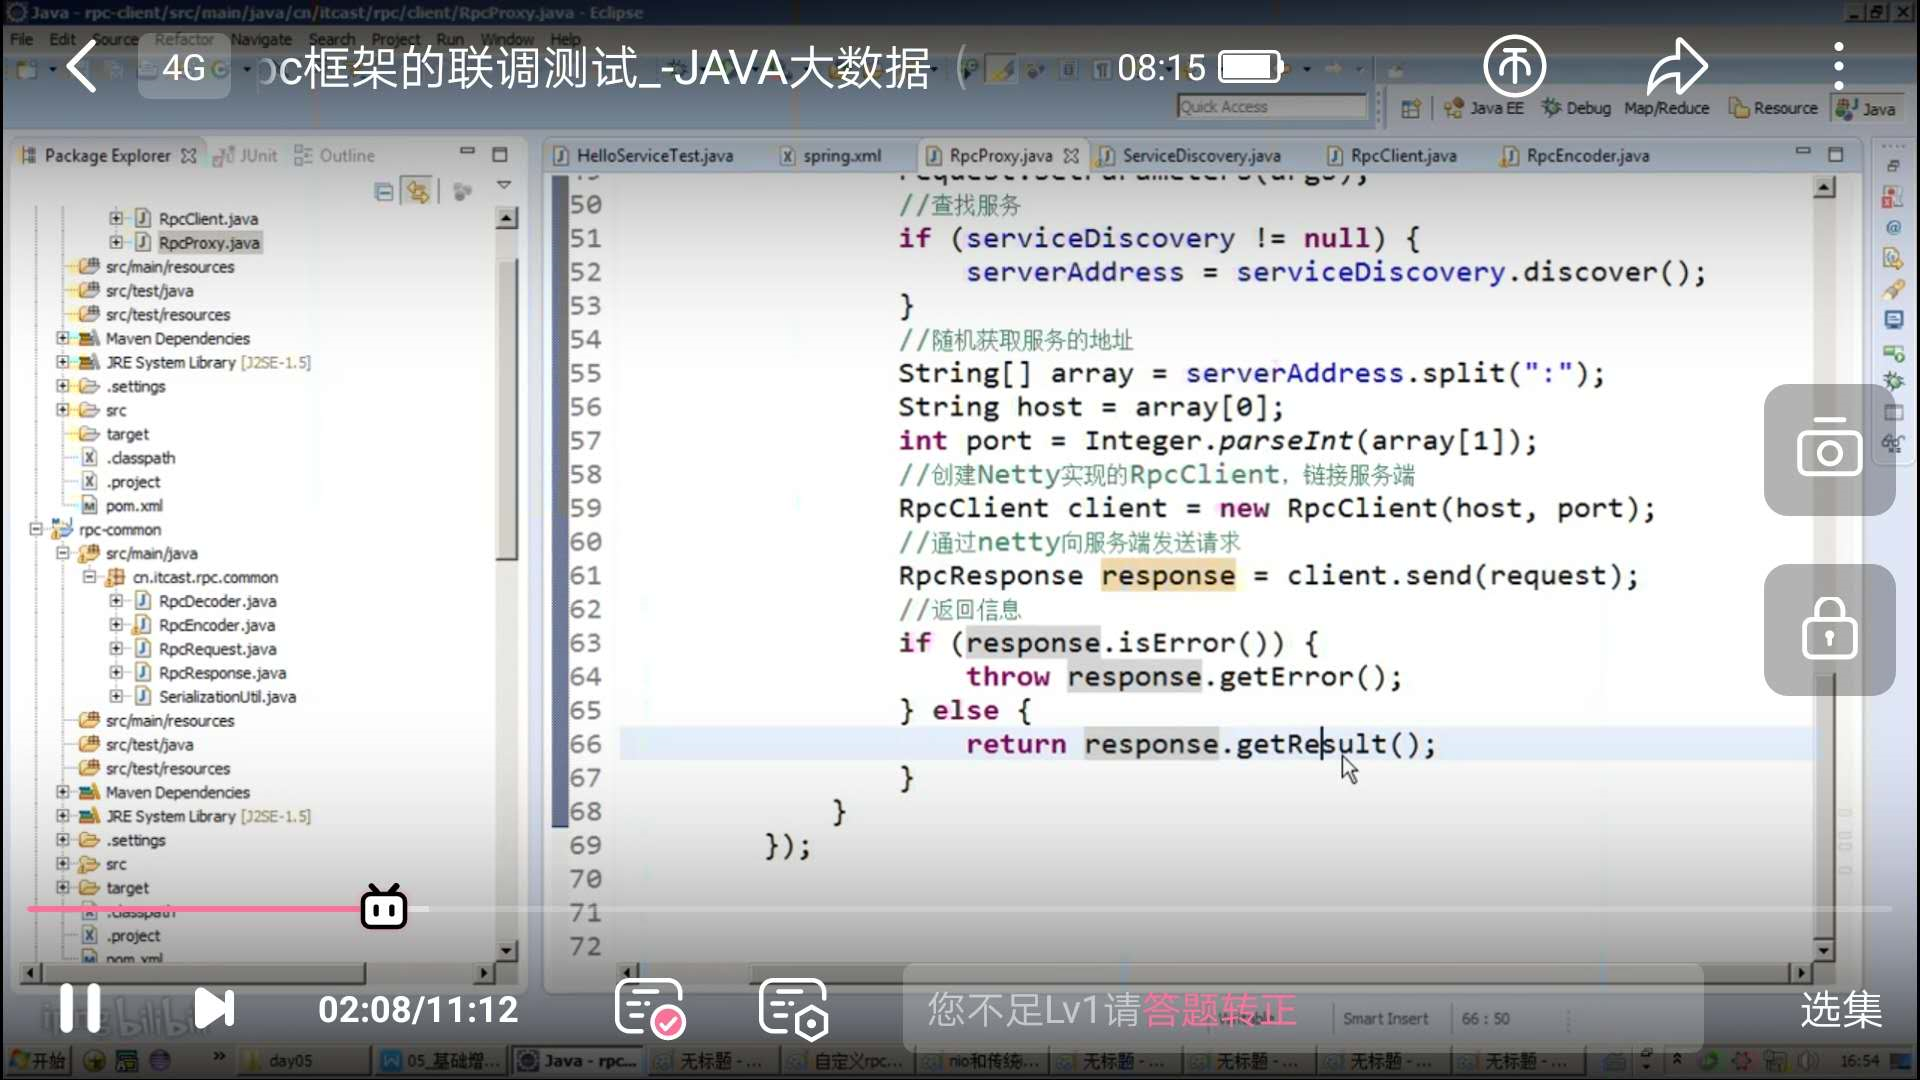Screen dimensions: 1920x1080
Task: Open the Search menu
Action: pyautogui.click(x=332, y=39)
